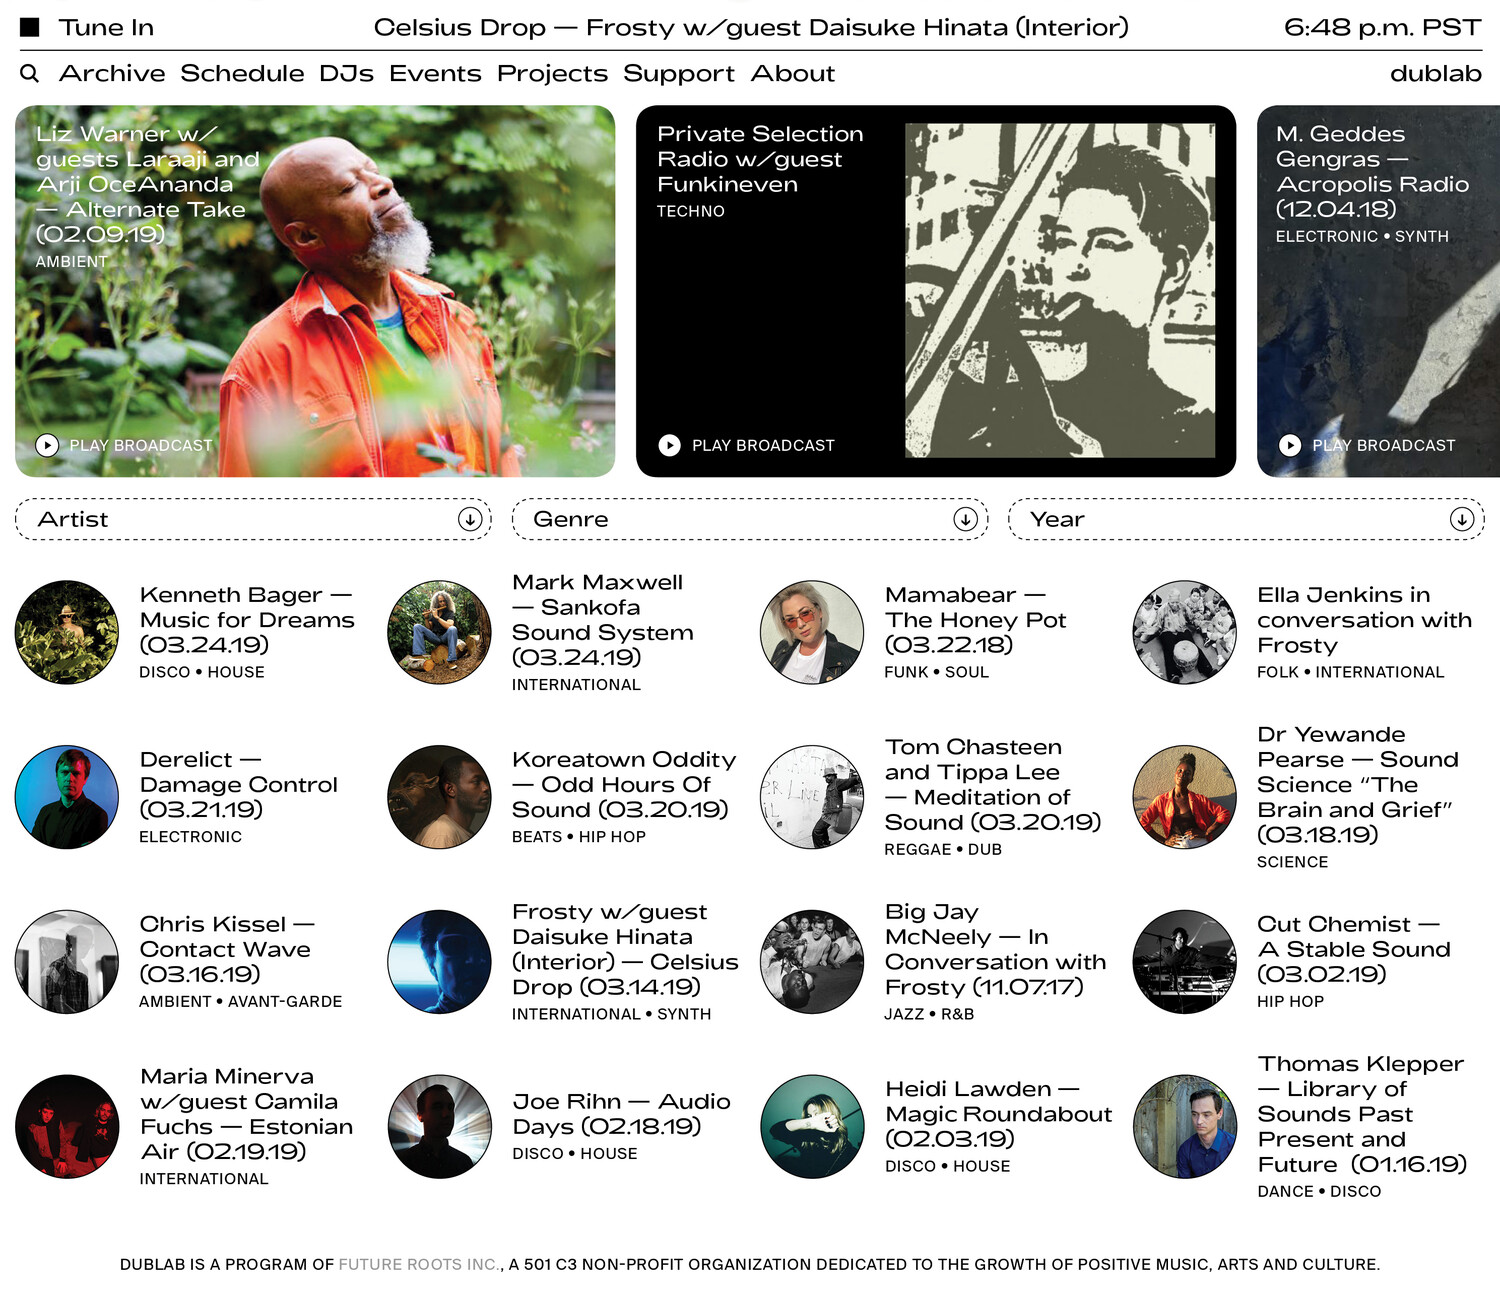Open the DJs menu item
The width and height of the screenshot is (1500, 1294).
coord(346,74)
